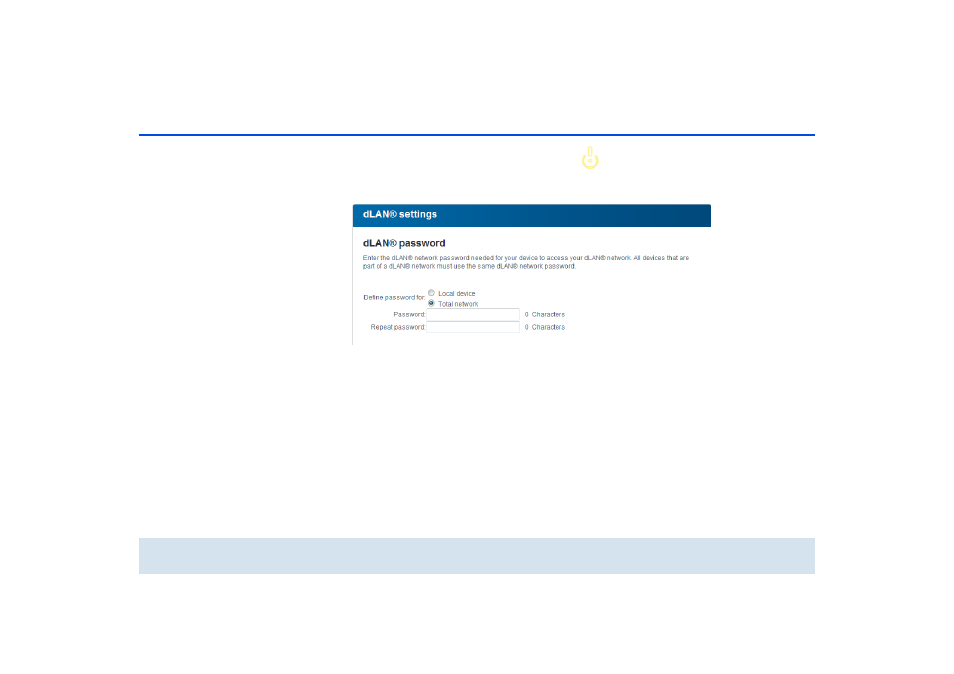Click the dLAN® password heading
The width and height of the screenshot is (954, 674).
coord(404,243)
